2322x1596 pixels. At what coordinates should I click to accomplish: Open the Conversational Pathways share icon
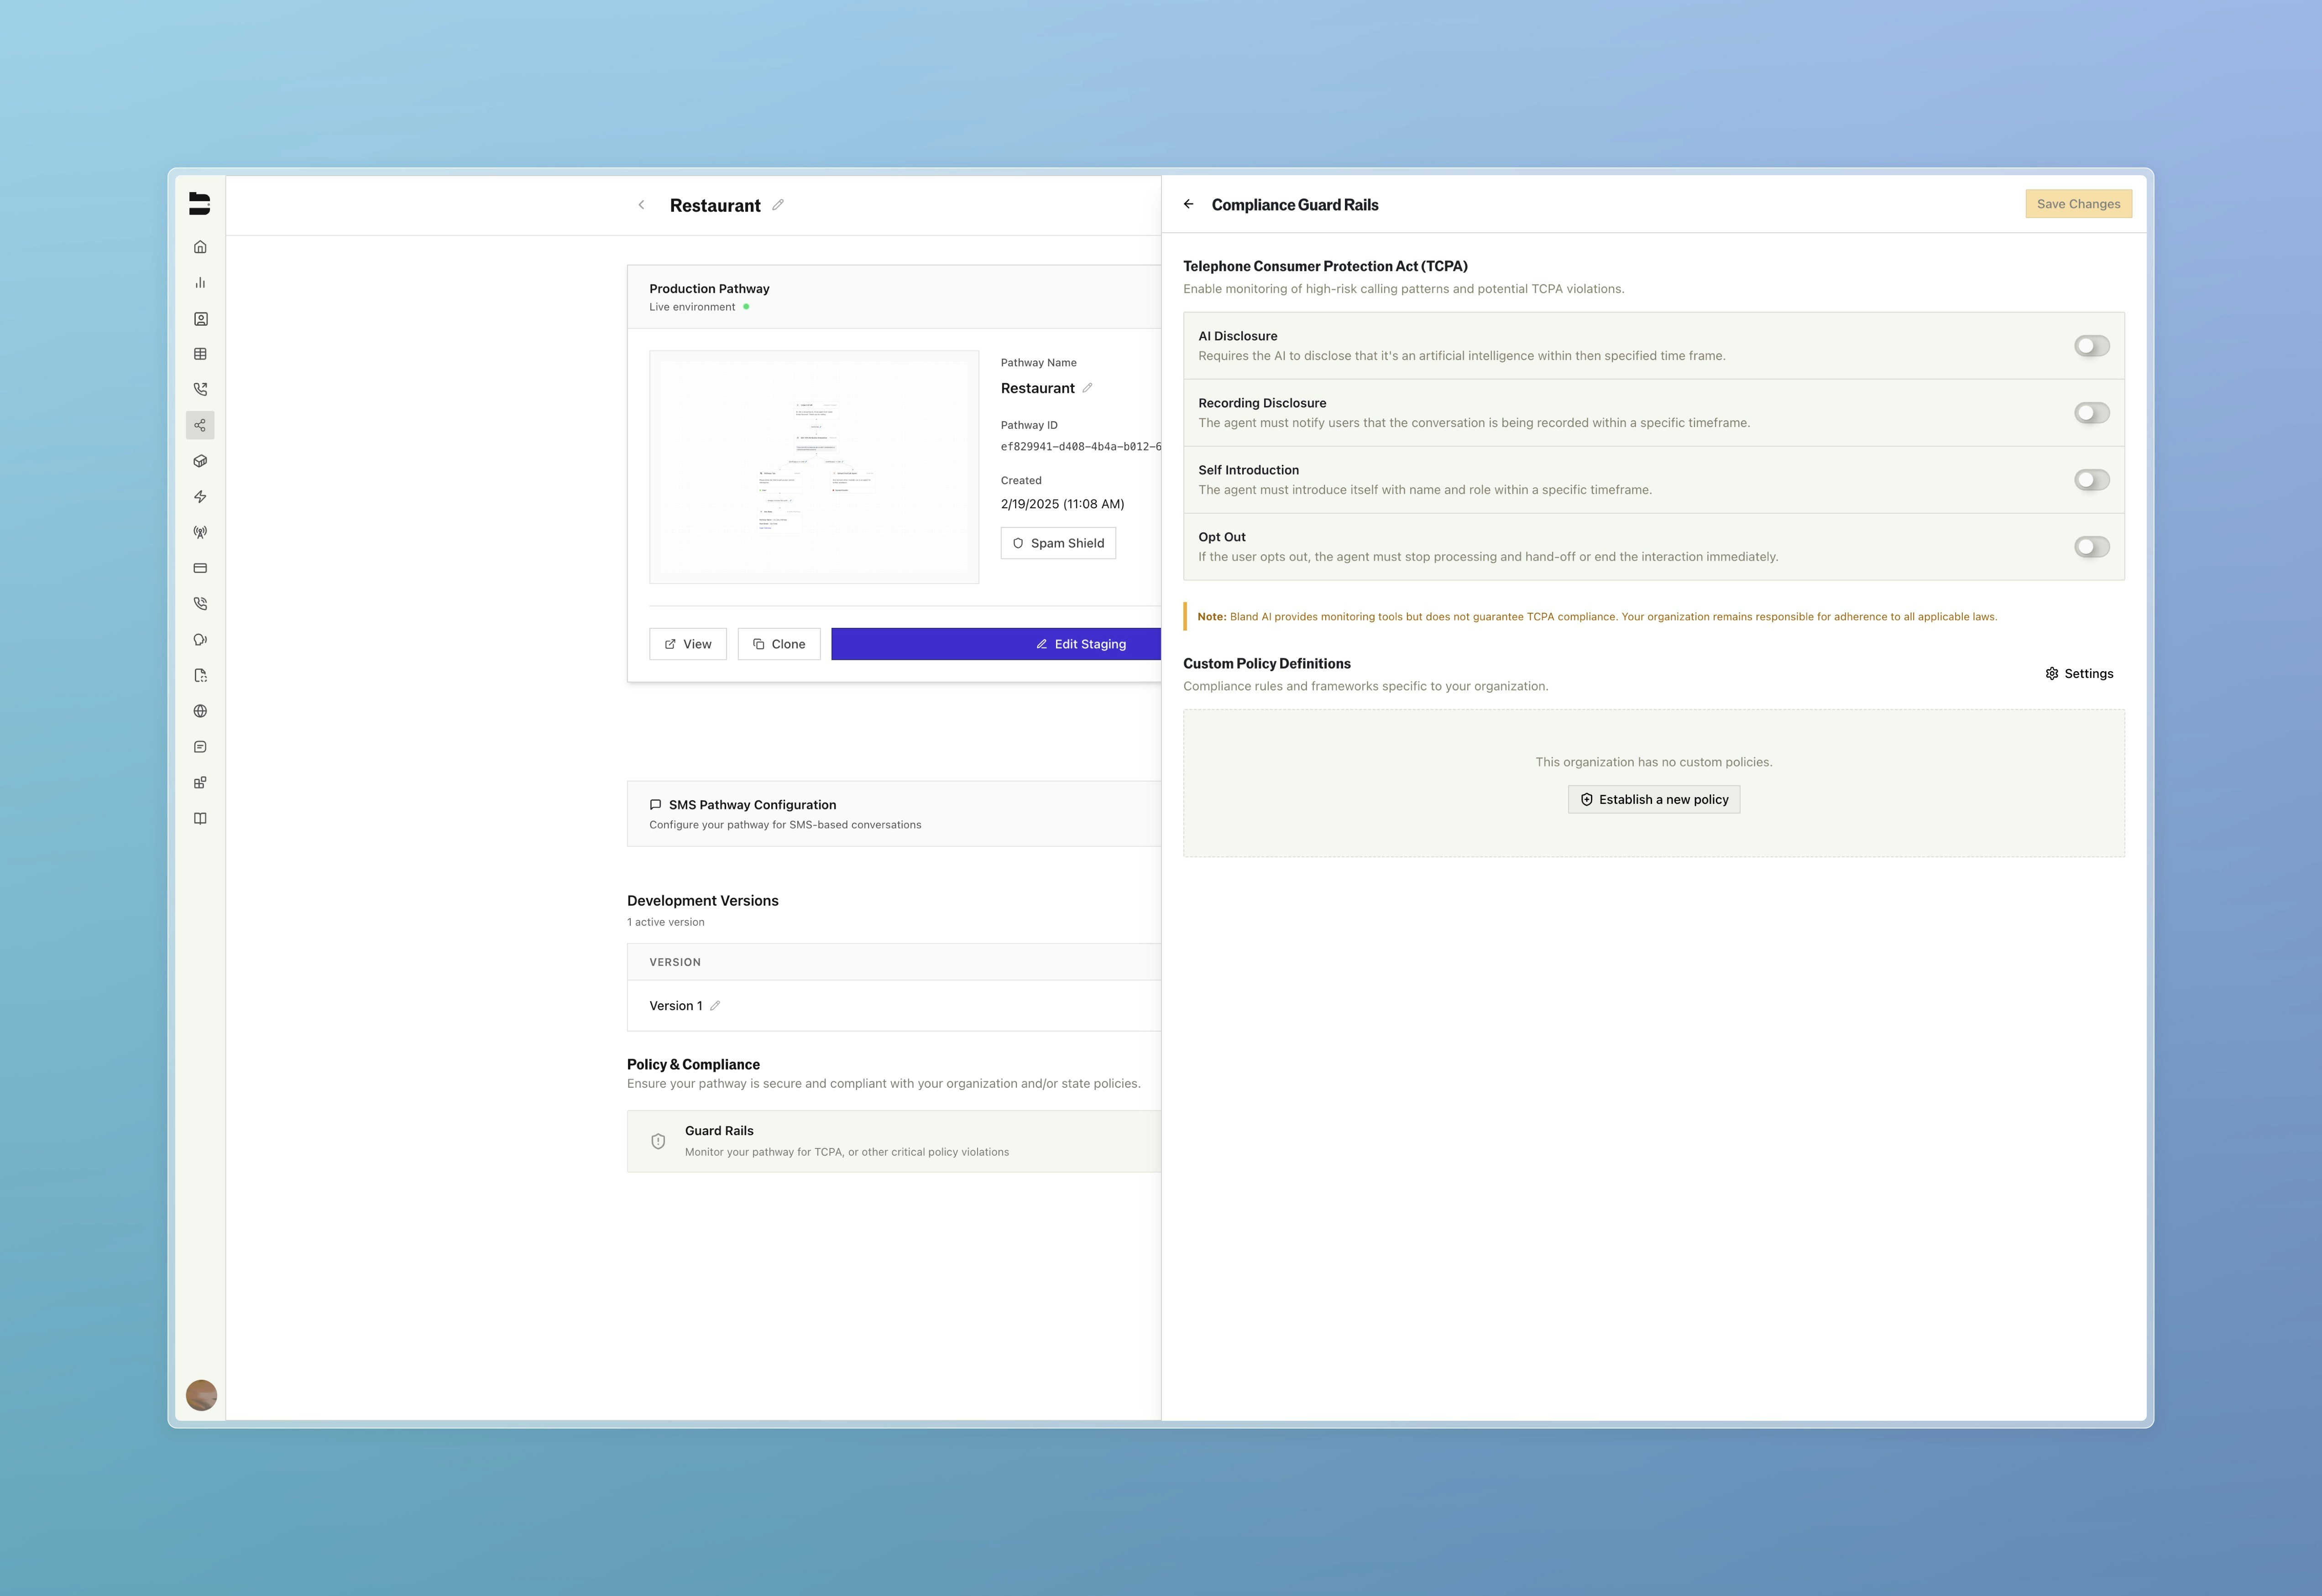click(200, 425)
